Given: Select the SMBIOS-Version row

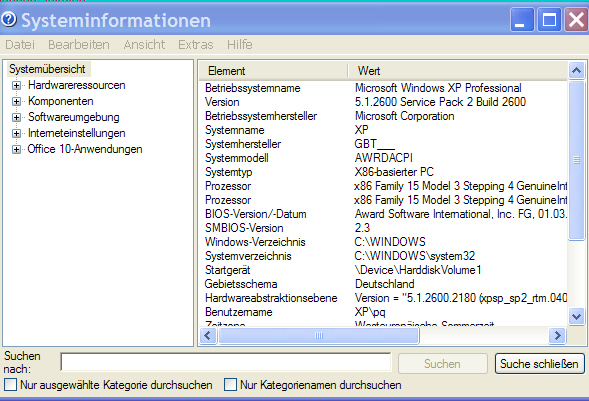Looking at the screenshot, I should (383, 228).
